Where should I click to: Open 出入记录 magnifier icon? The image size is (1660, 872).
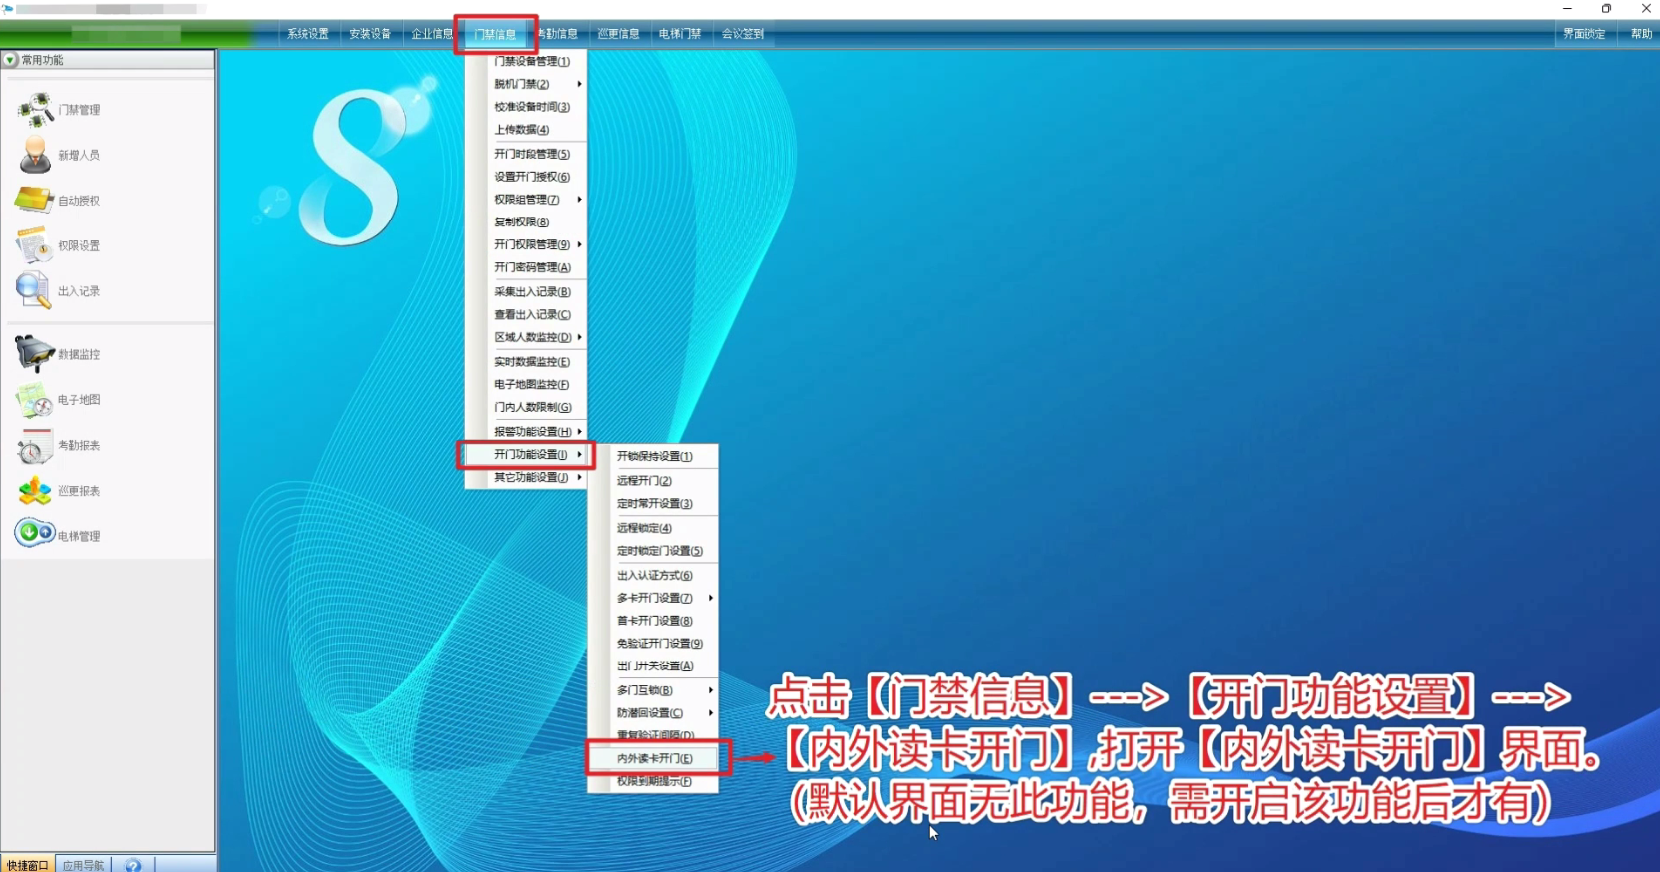(x=33, y=290)
